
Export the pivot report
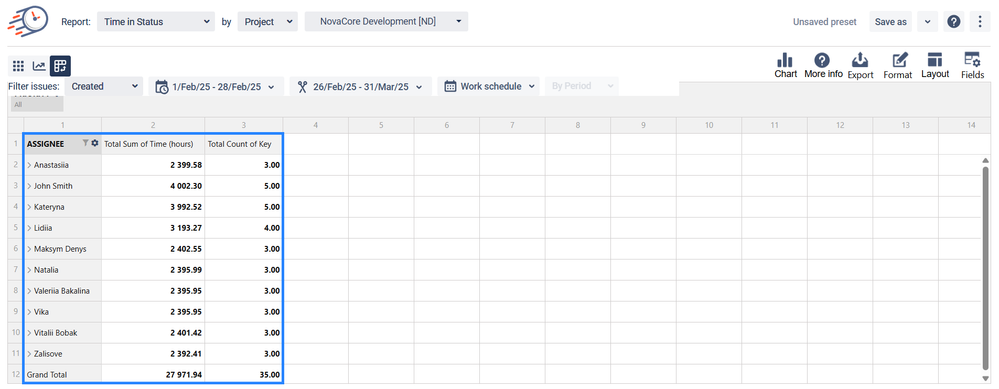point(860,66)
